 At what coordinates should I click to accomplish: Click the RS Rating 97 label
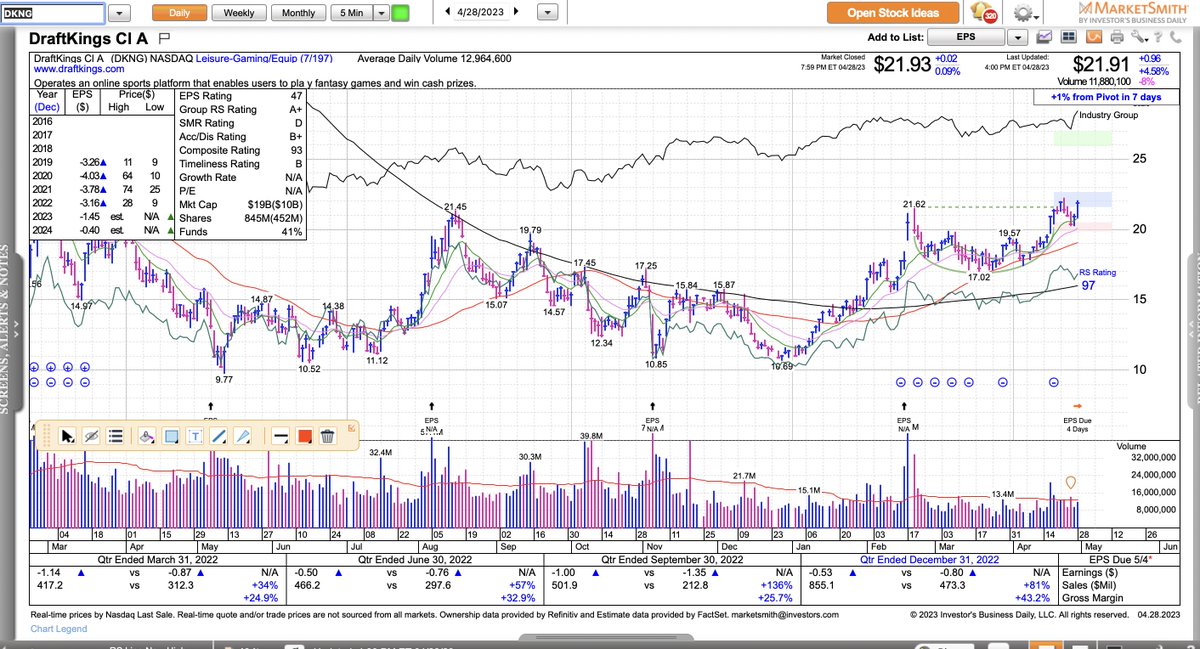pos(1097,279)
